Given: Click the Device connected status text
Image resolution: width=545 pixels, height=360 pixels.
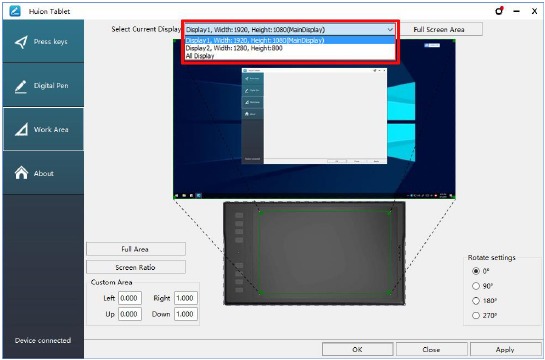Looking at the screenshot, I should click(43, 341).
